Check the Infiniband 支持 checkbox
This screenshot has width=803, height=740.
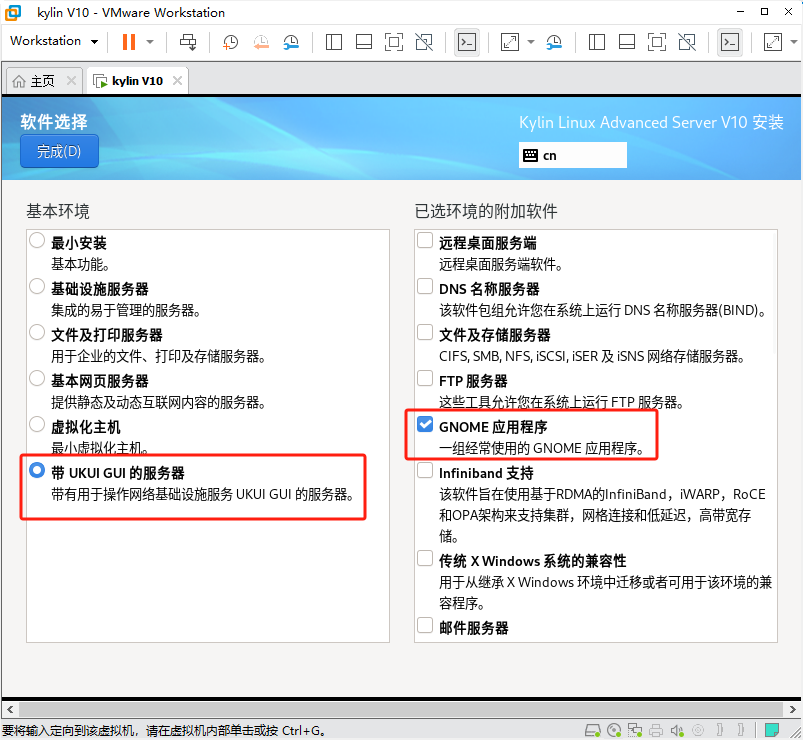pos(425,470)
